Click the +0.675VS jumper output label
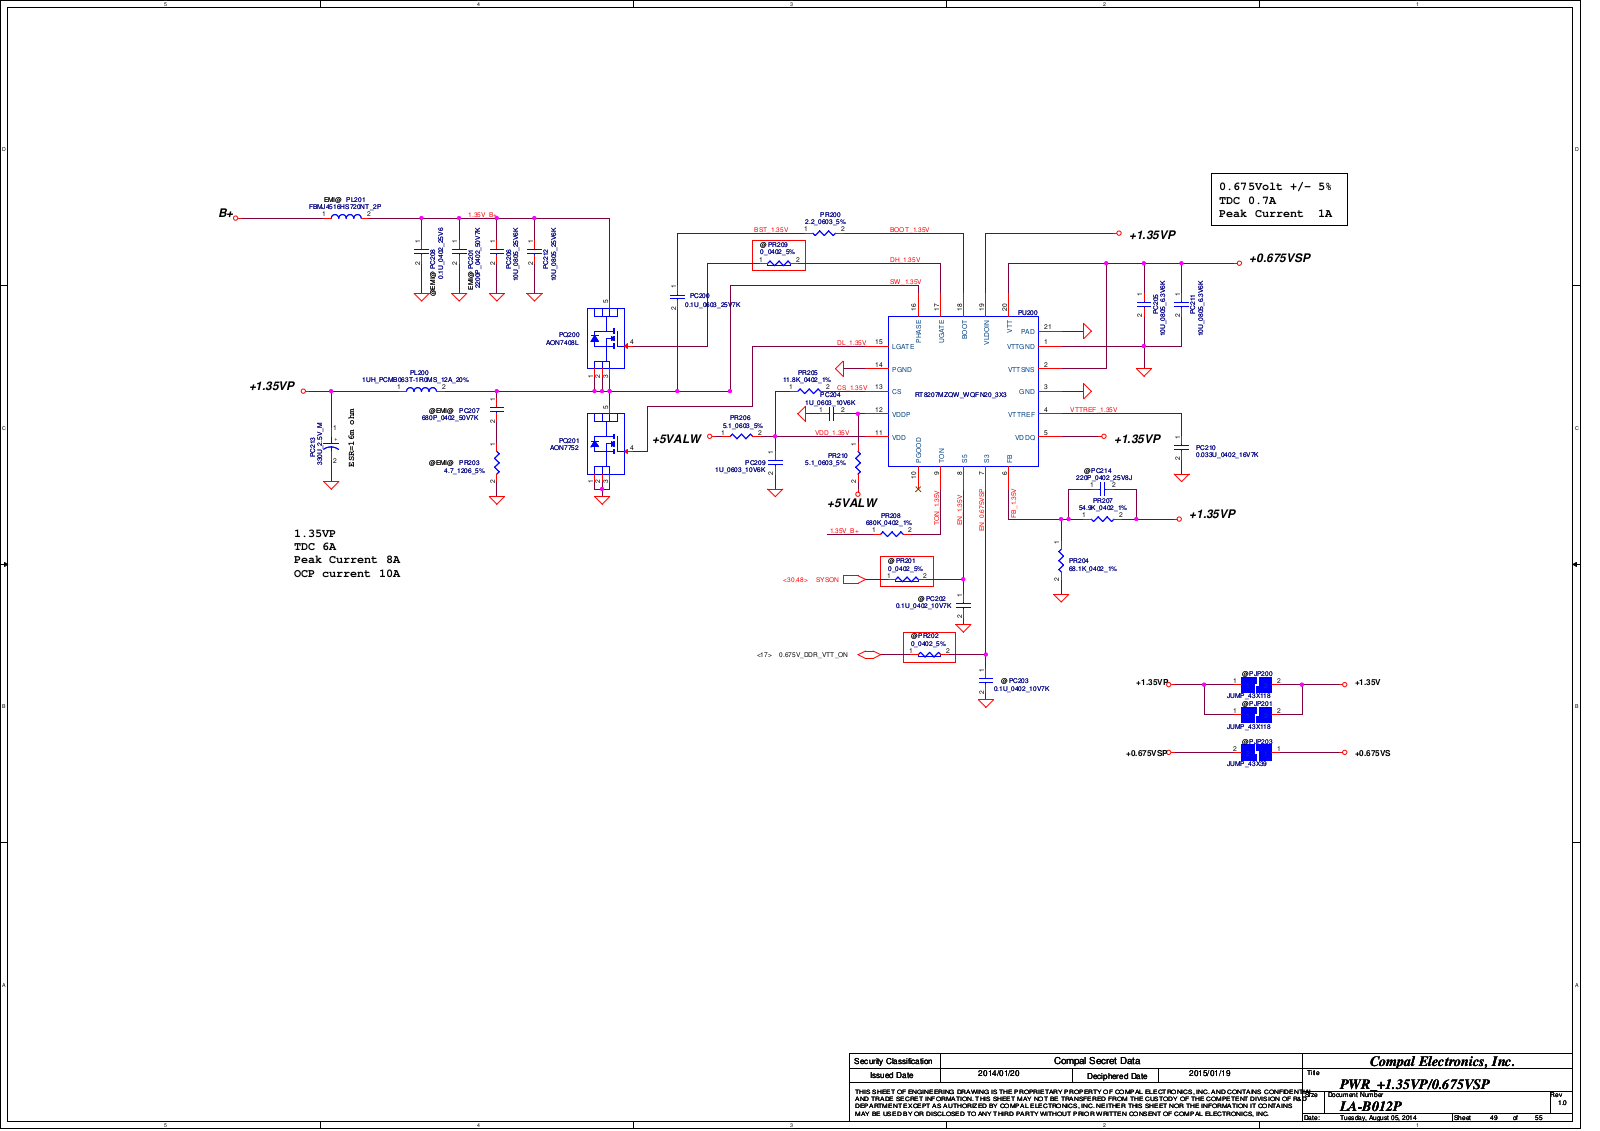The image size is (1600, 1131). 1372,753
